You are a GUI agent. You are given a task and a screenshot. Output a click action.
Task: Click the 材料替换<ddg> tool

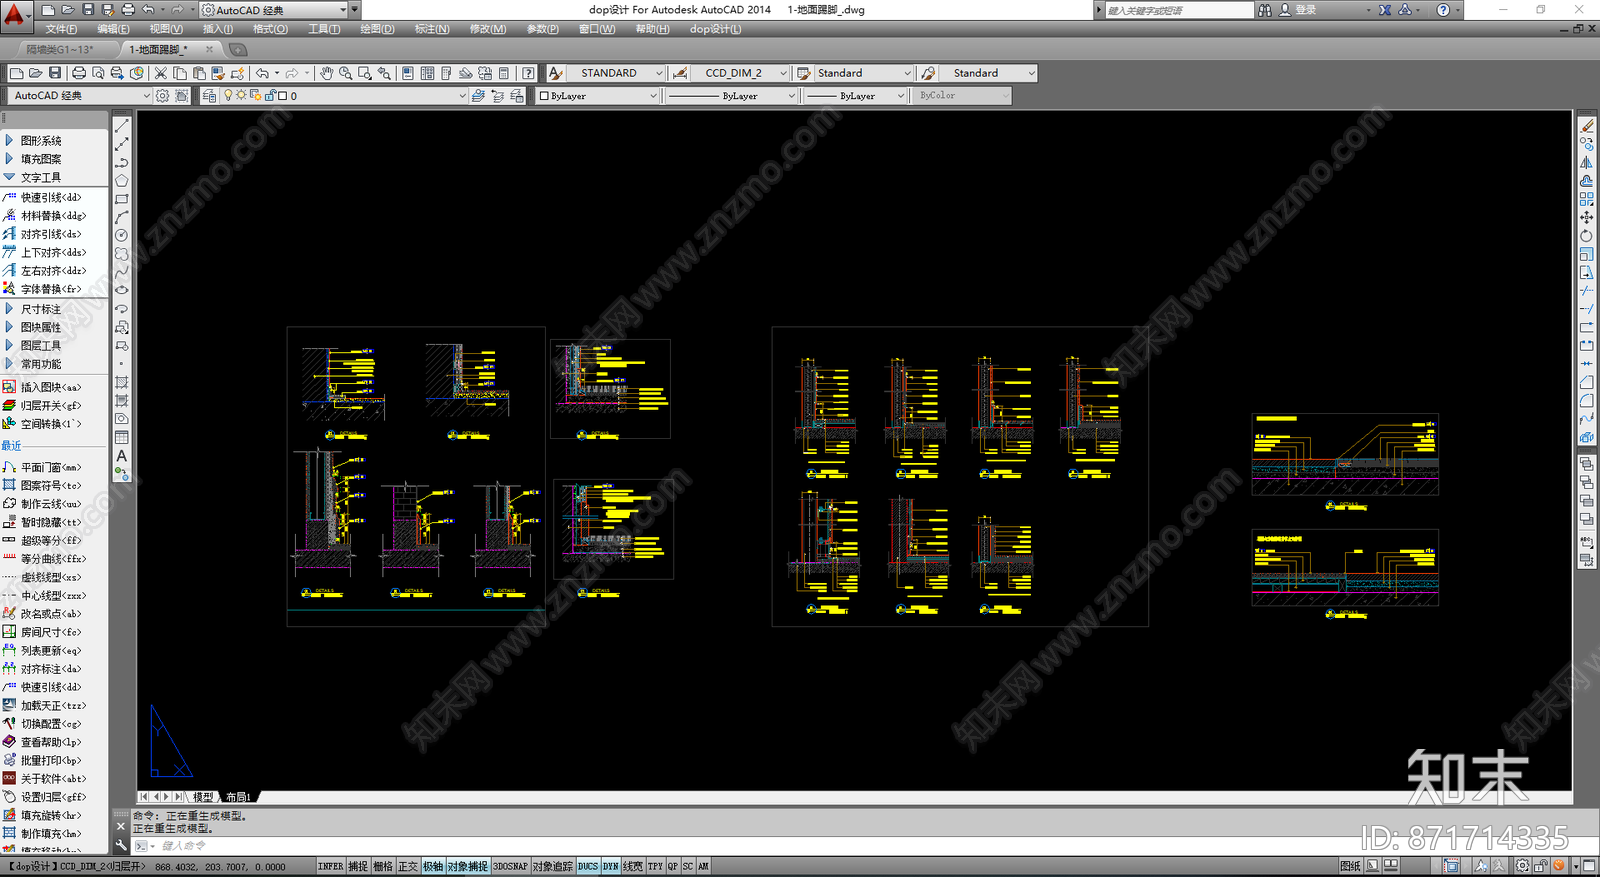click(54, 216)
